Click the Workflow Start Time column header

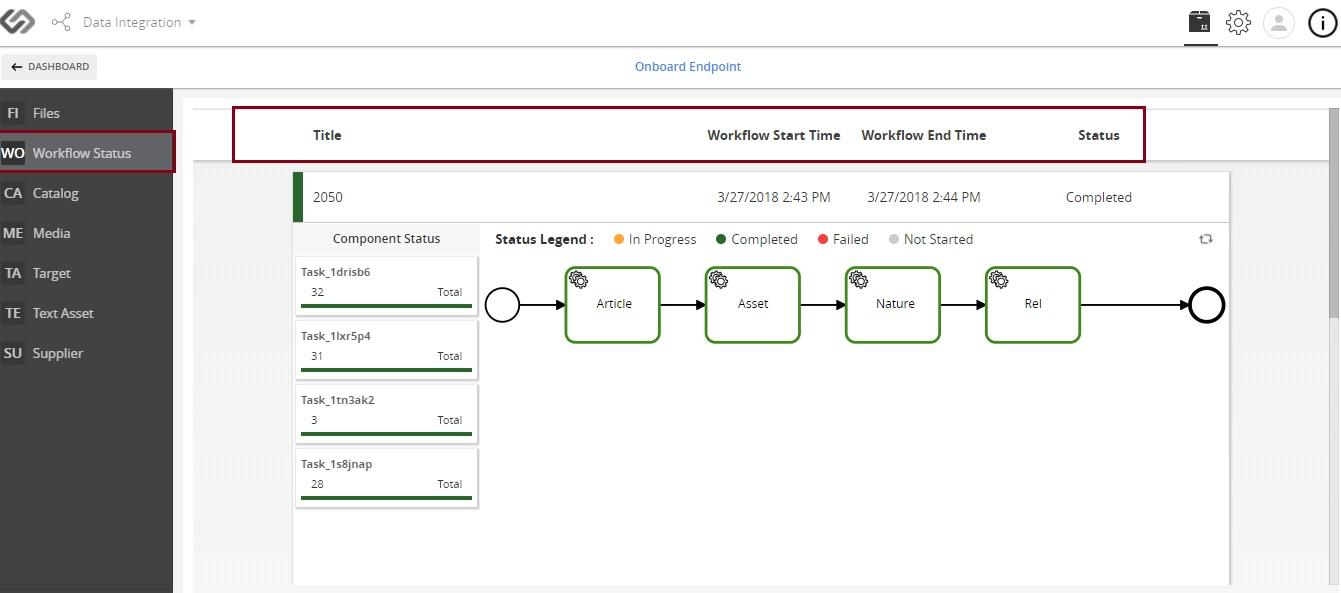click(x=774, y=135)
